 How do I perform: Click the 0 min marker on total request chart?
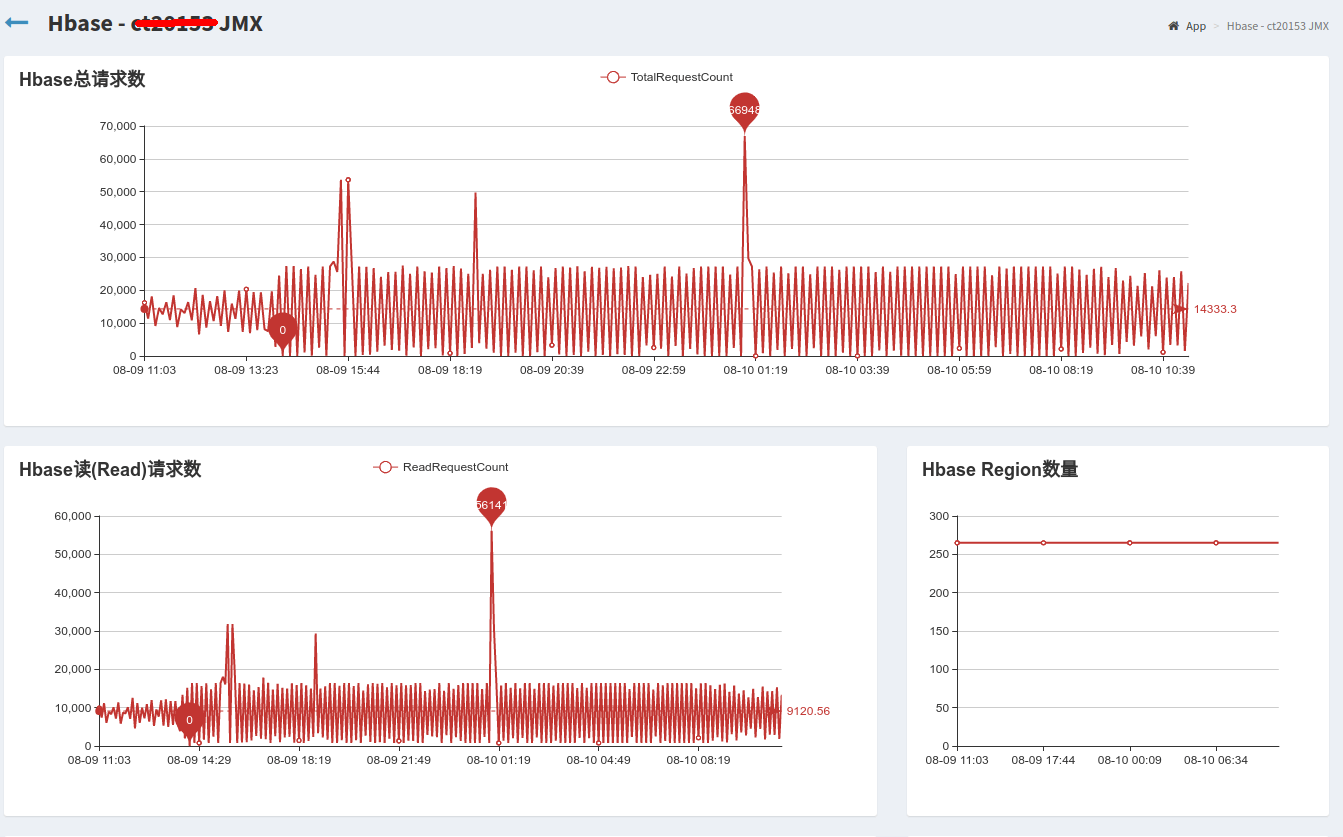(x=282, y=330)
